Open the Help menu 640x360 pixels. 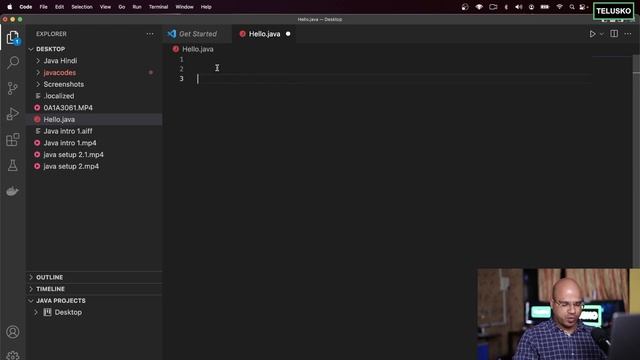pos(206,7)
